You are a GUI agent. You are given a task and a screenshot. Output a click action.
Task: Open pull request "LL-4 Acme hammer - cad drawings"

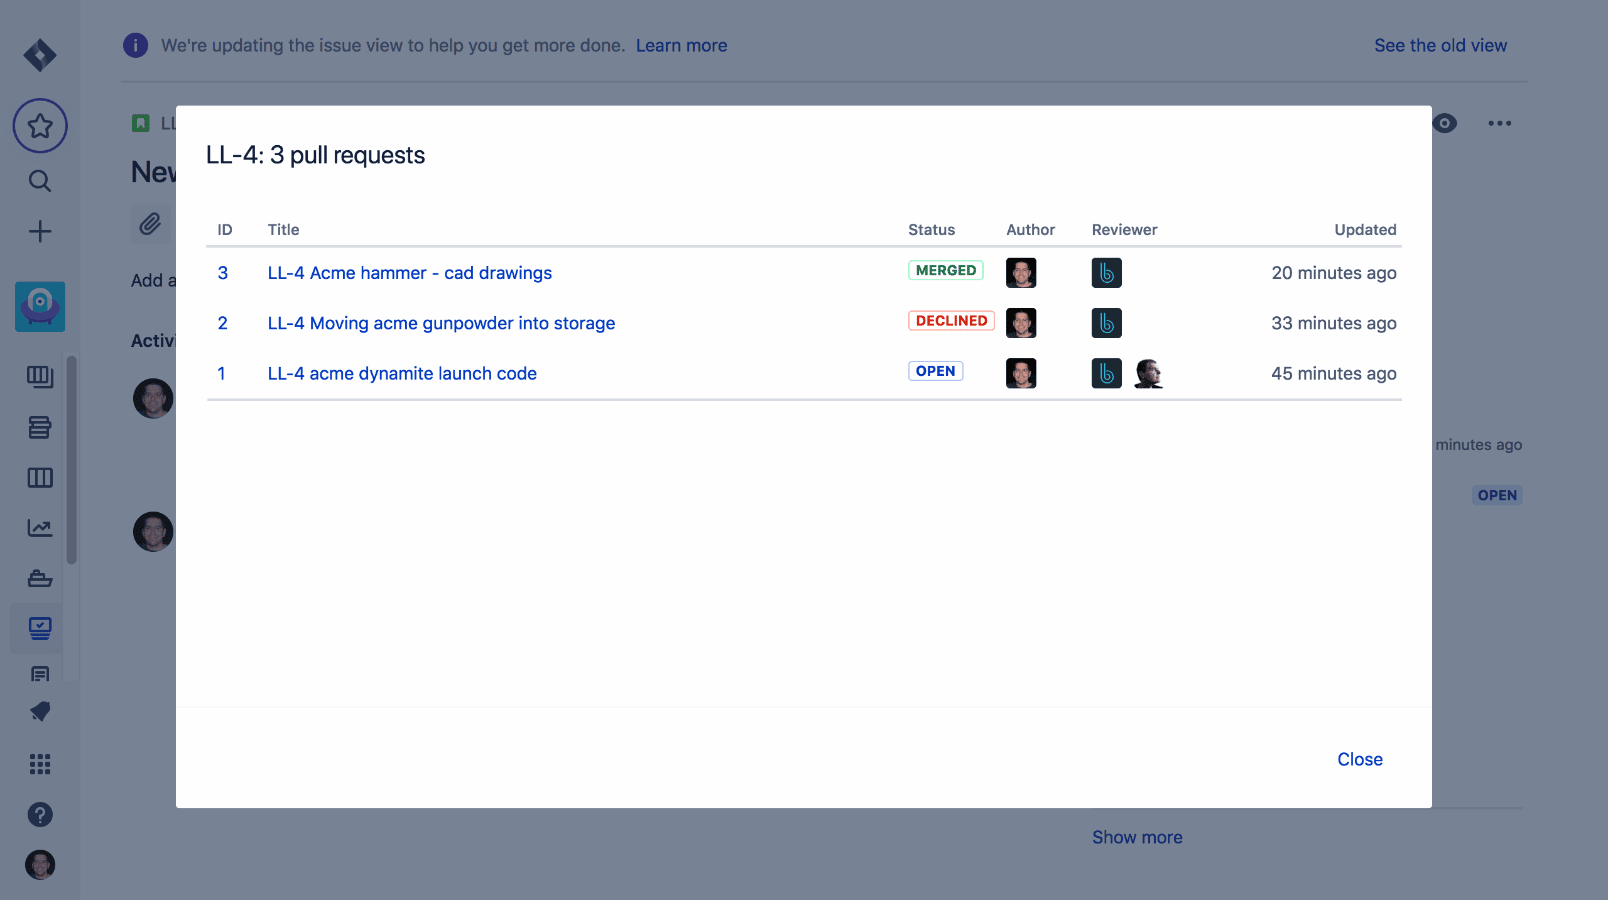[409, 273]
